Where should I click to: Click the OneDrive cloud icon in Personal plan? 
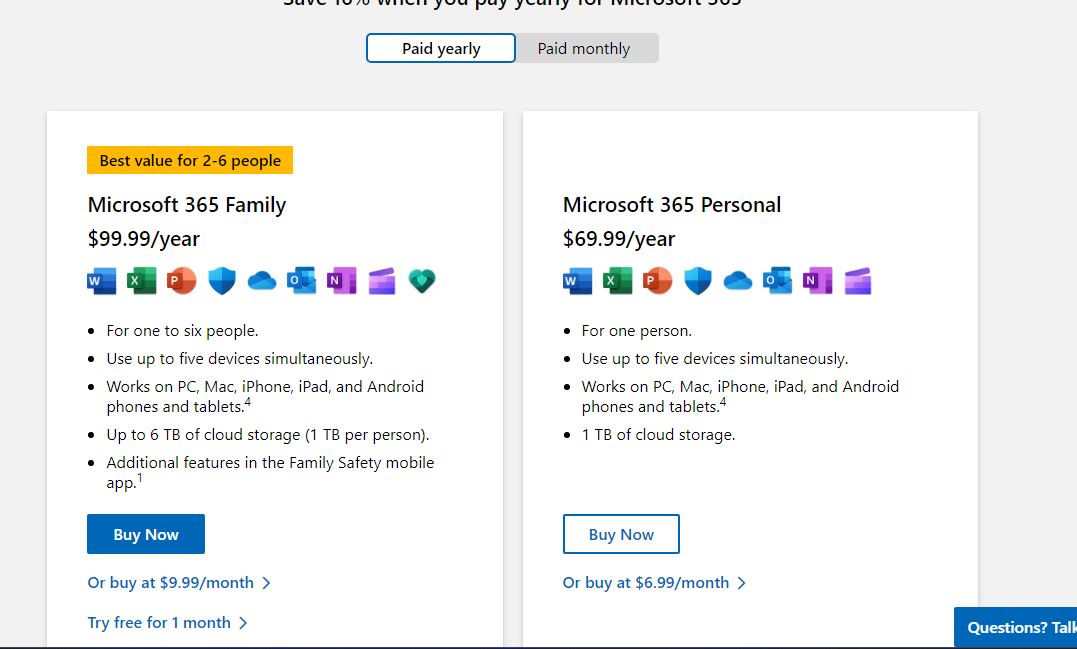click(x=737, y=281)
